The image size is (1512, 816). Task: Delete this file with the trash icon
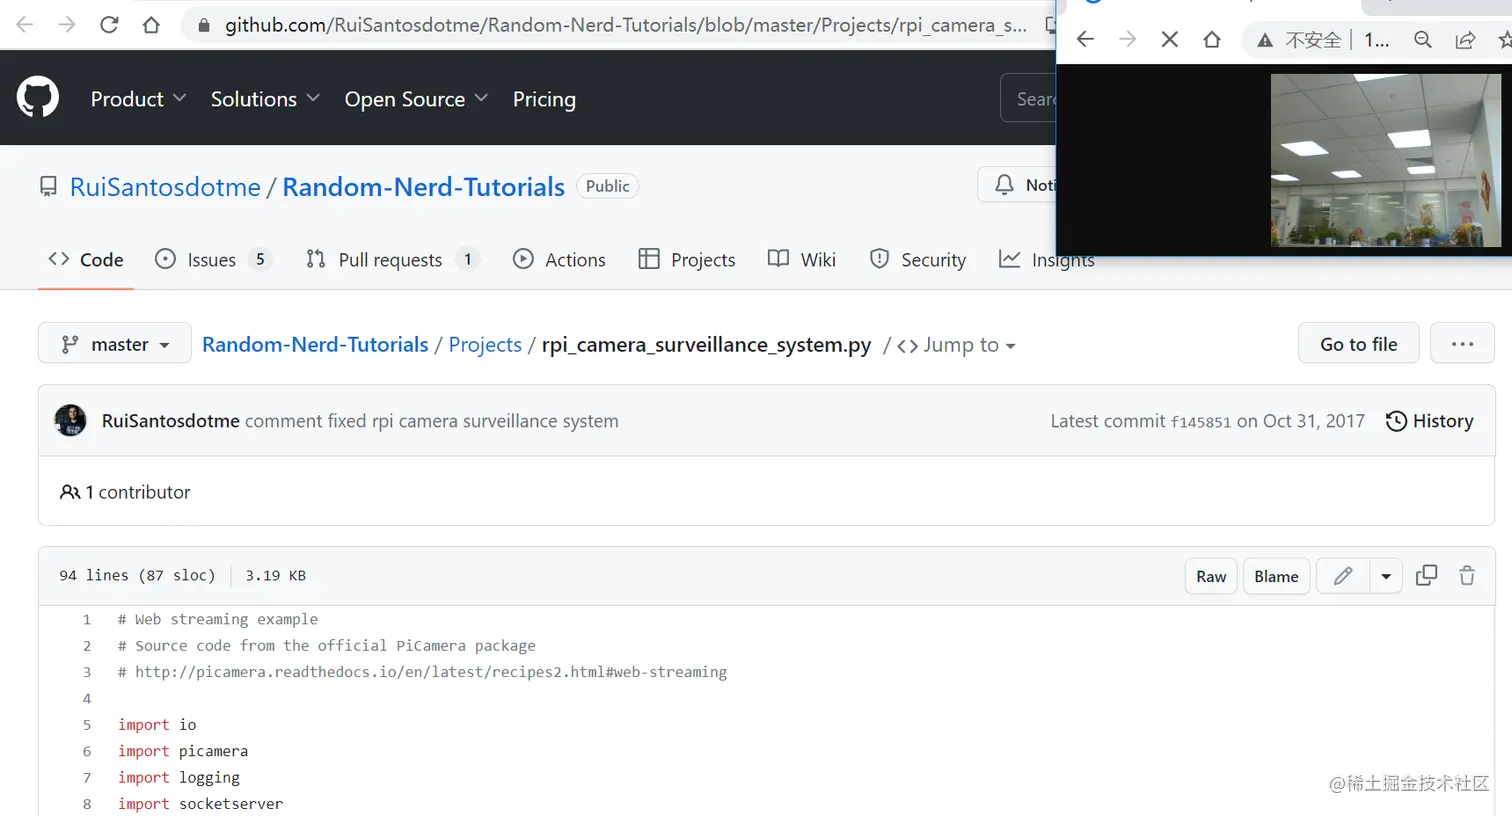pos(1467,576)
